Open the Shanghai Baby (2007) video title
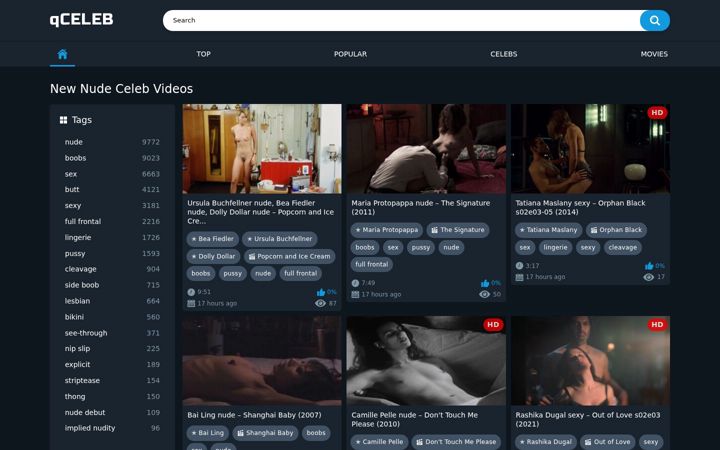 pyautogui.click(x=254, y=415)
